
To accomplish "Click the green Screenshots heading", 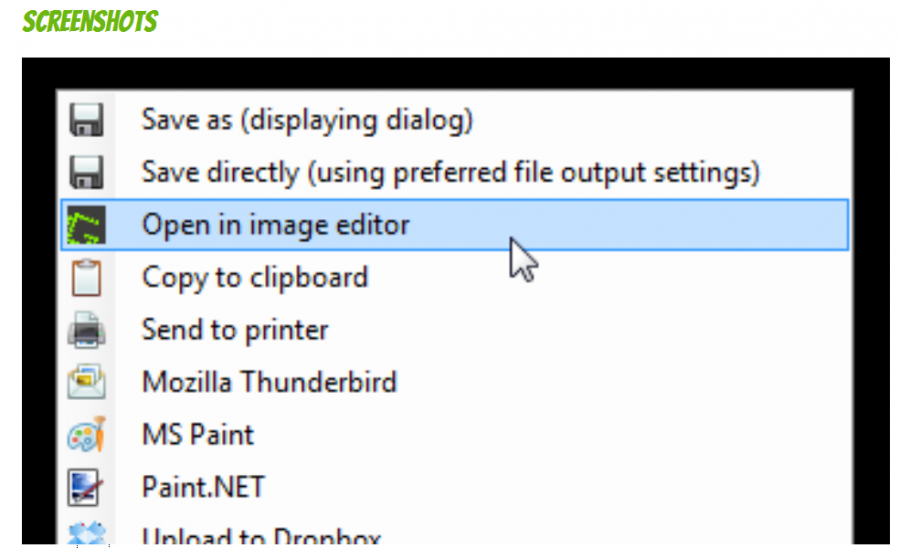I will click(x=90, y=22).
